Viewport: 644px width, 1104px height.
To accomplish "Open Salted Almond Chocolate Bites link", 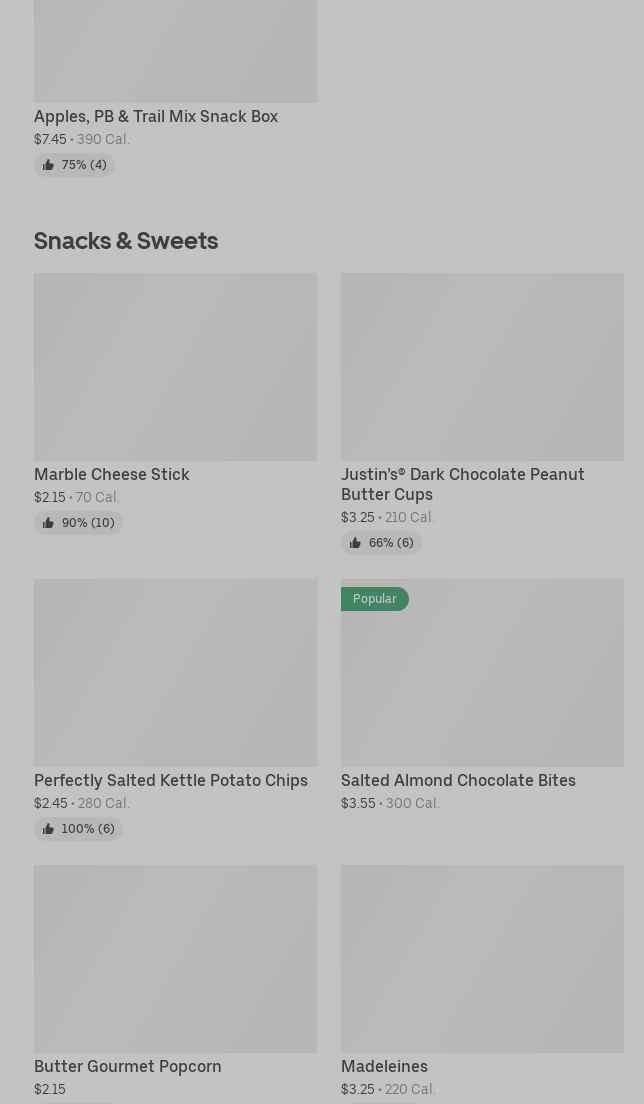I will 458,780.
